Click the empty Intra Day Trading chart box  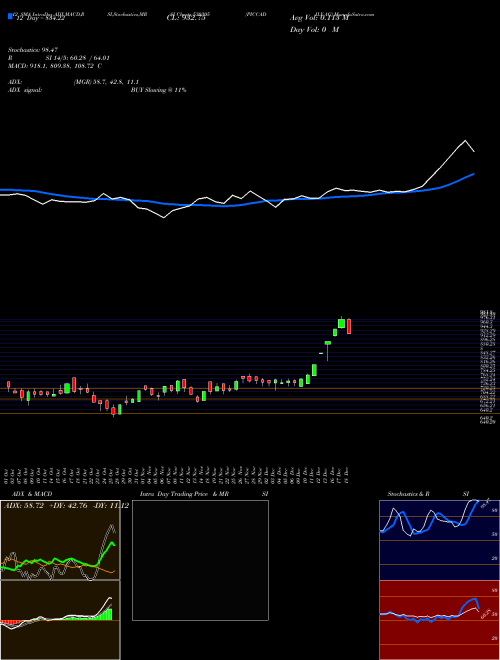(200, 560)
